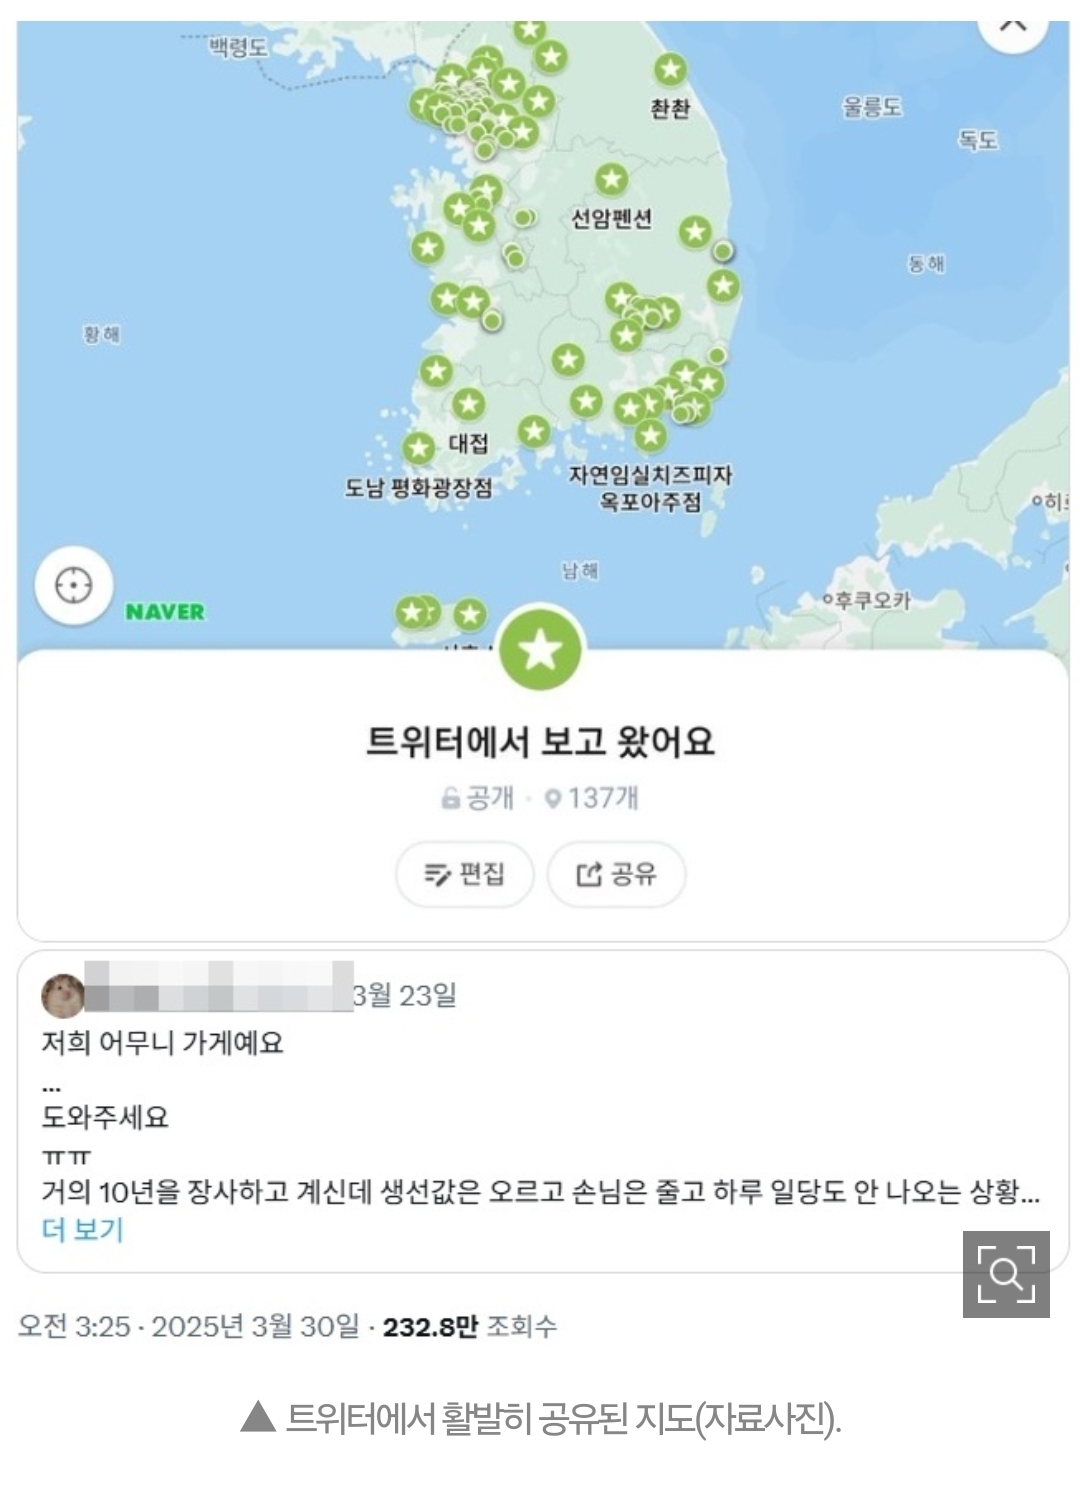Click the 공유 share button
The image size is (1080, 1488).
pos(617,874)
